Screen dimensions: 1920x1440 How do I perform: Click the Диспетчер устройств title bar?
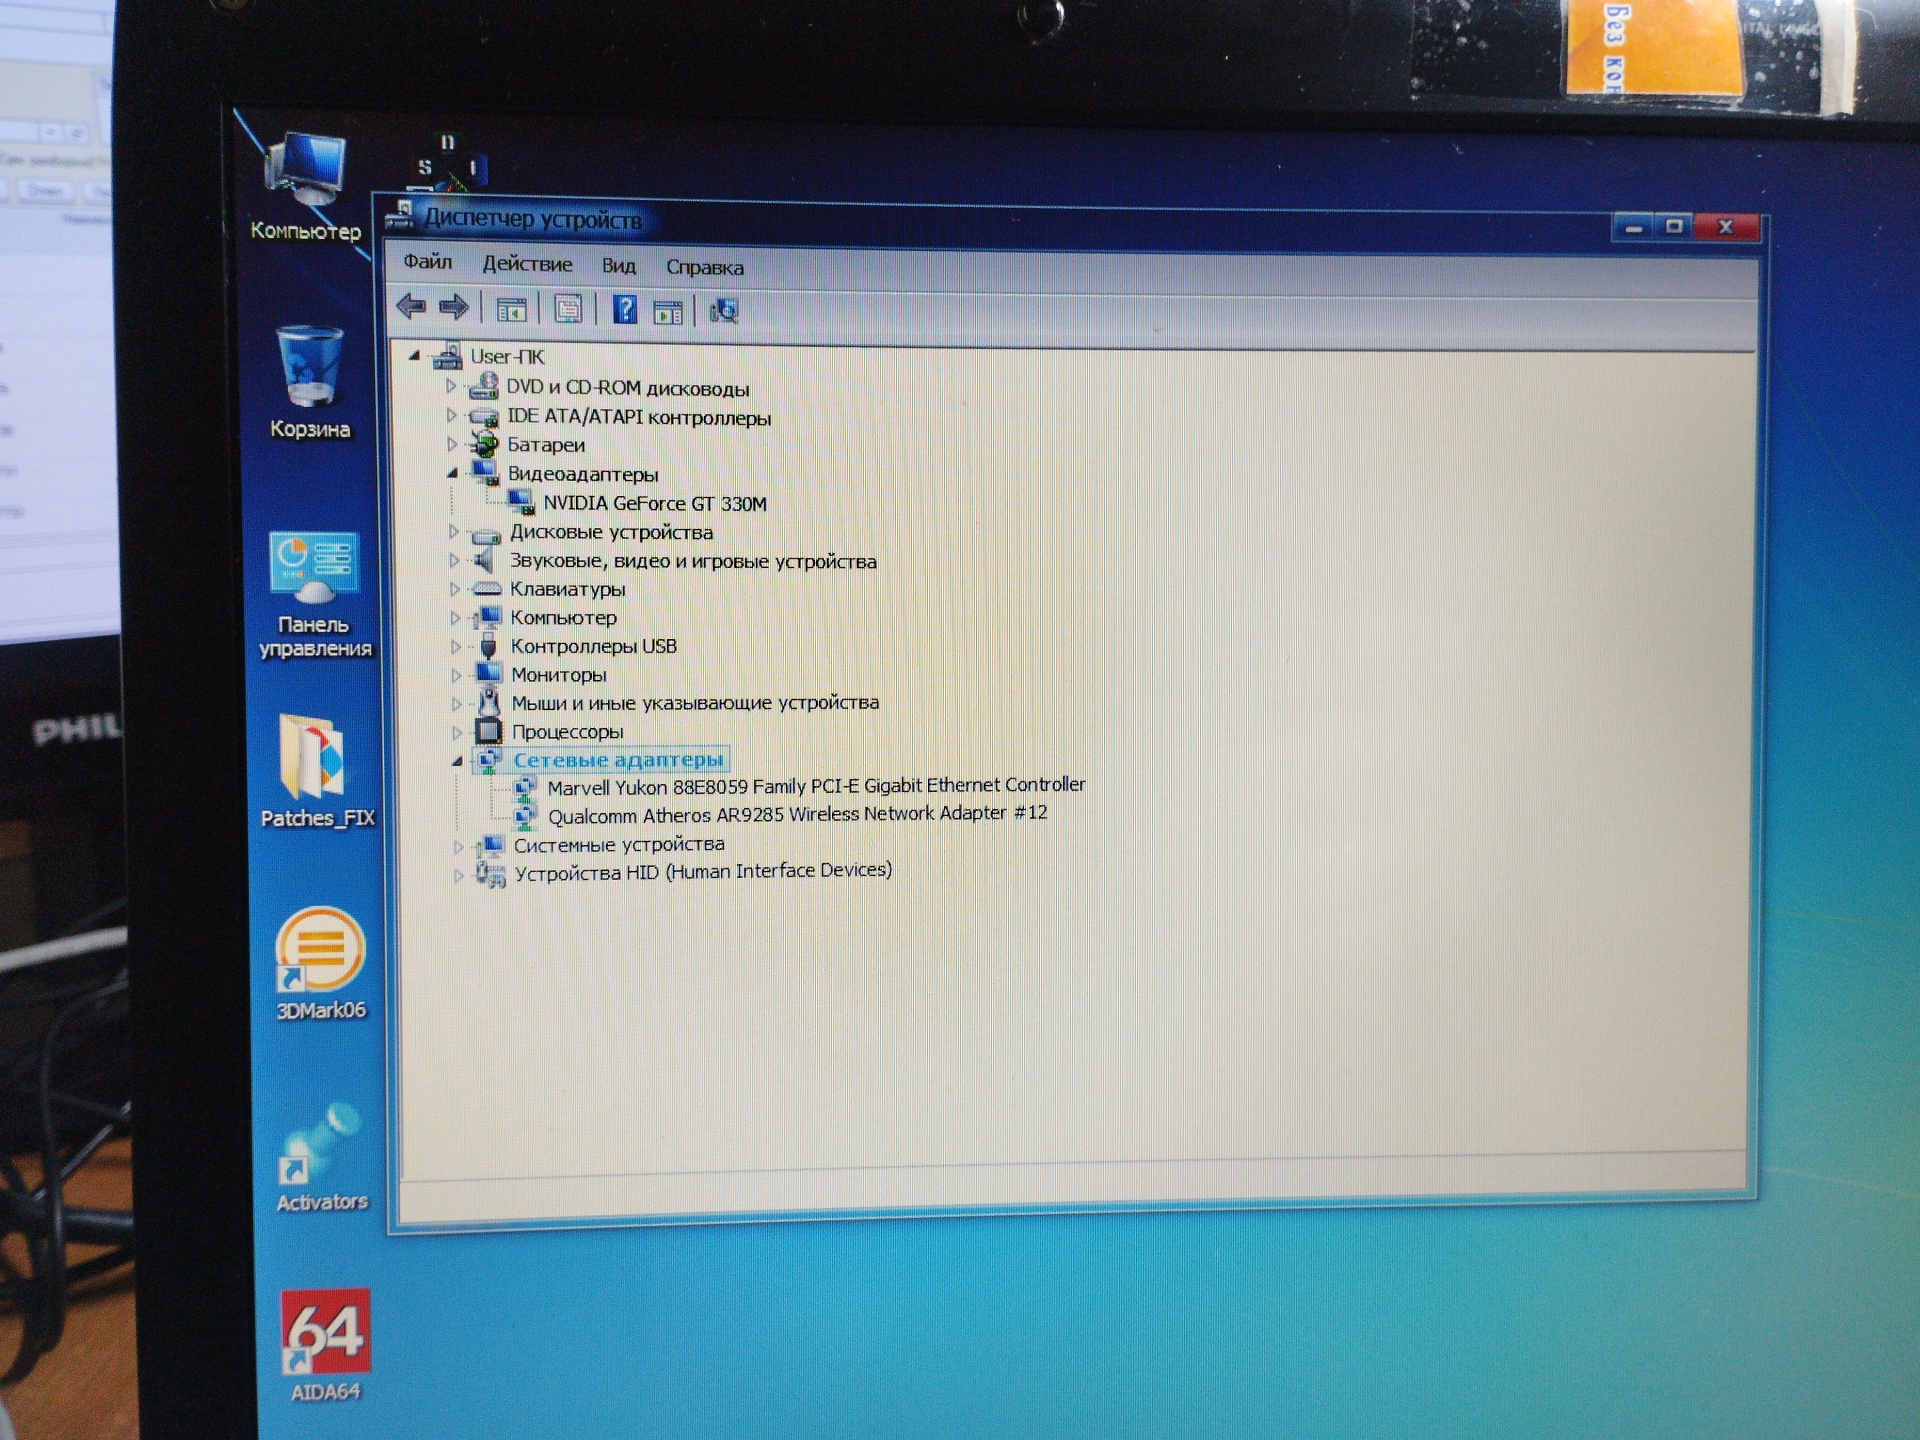tap(1000, 221)
